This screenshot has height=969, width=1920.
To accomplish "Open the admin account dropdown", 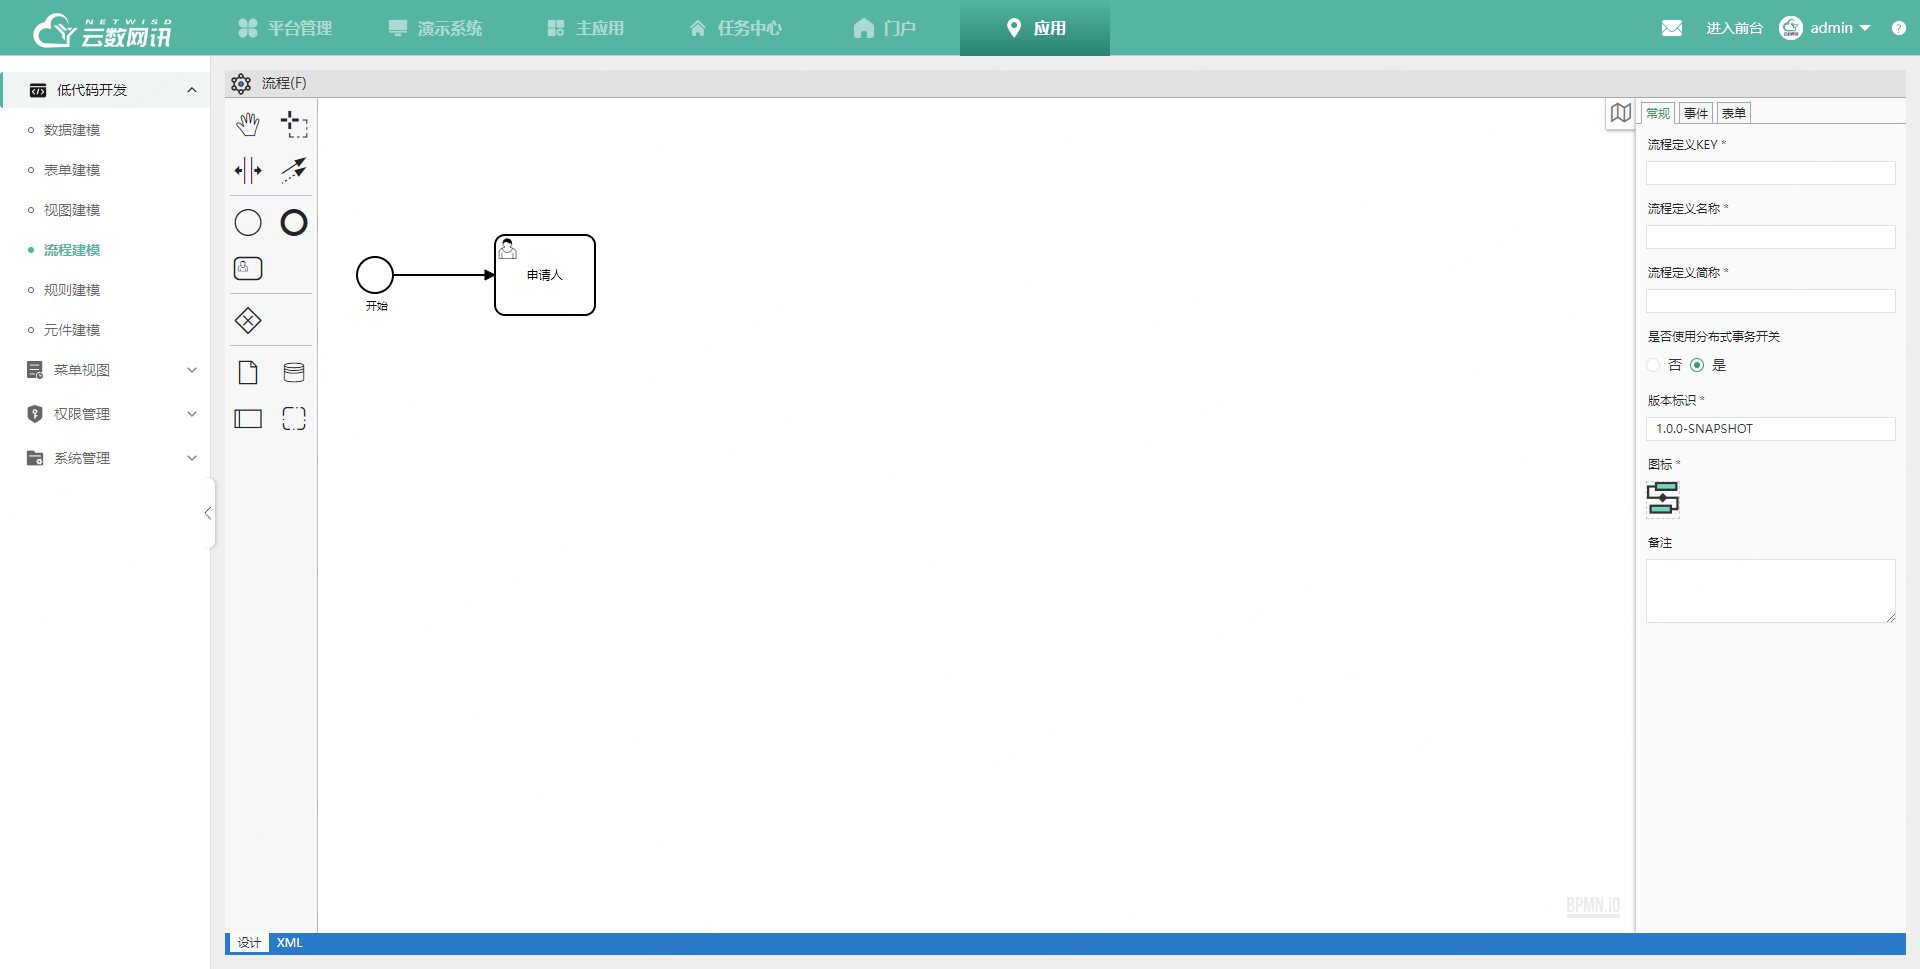I will 1834,27.
